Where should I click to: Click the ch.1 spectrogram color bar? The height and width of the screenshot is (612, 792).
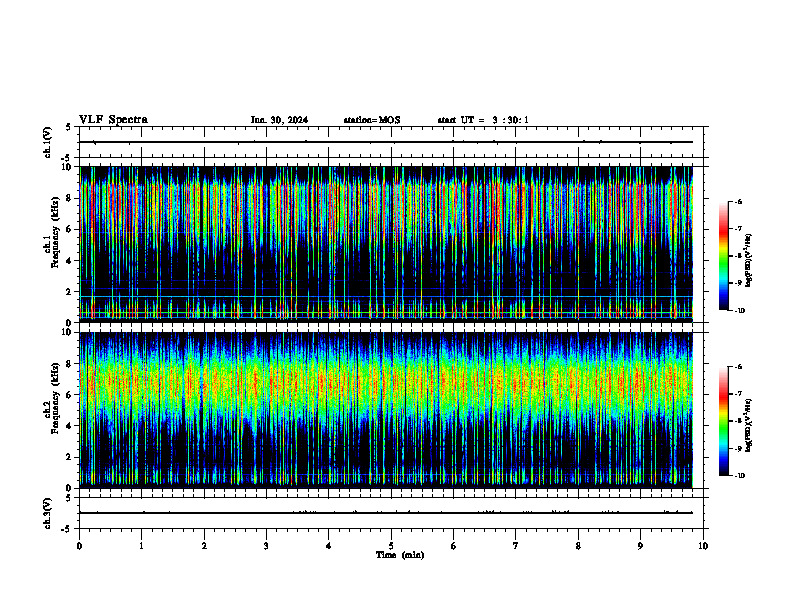click(x=723, y=256)
